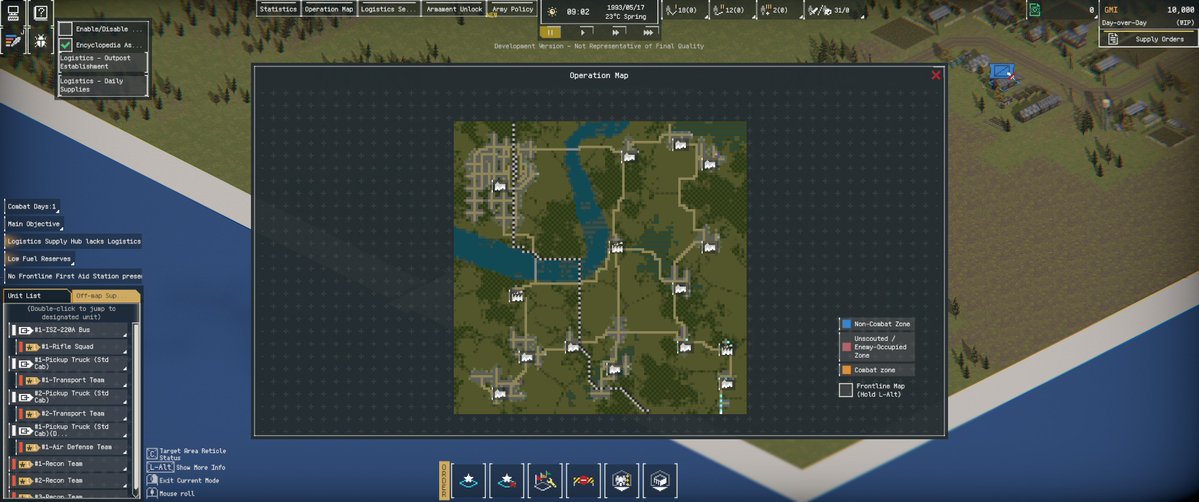Image resolution: width=1199 pixels, height=502 pixels.
Task: Select the second star order icon with arrow
Action: (x=506, y=481)
